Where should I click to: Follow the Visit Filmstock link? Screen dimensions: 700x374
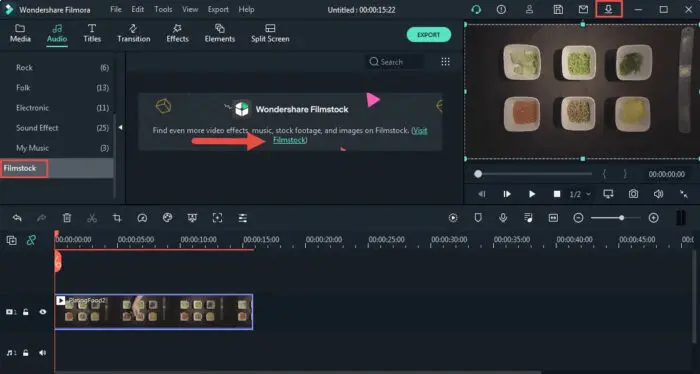(x=350, y=135)
